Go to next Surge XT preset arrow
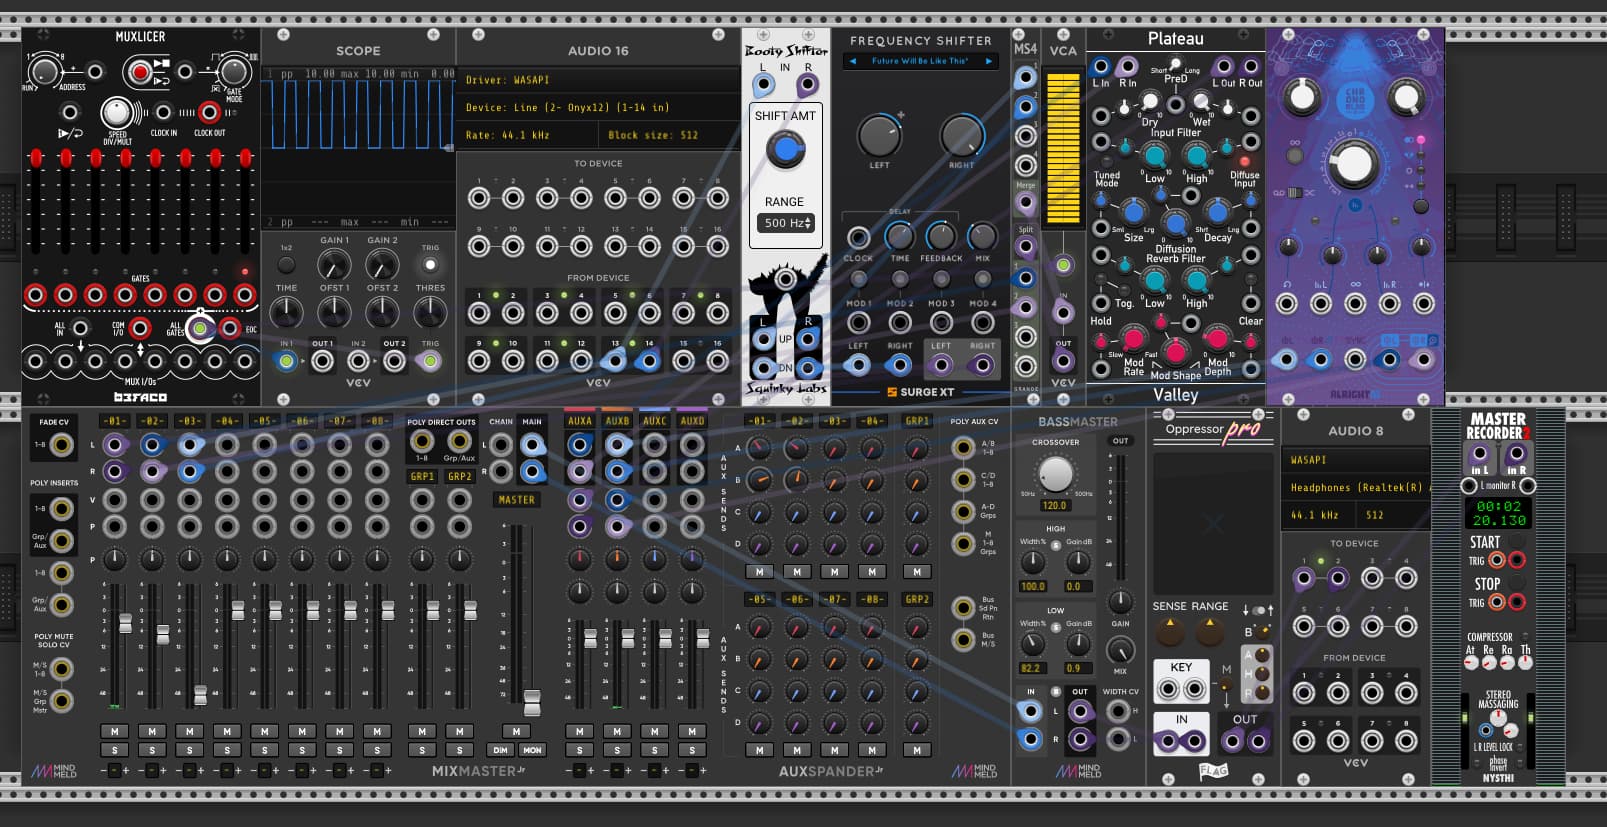Image resolution: width=1607 pixels, height=827 pixels. (988, 61)
